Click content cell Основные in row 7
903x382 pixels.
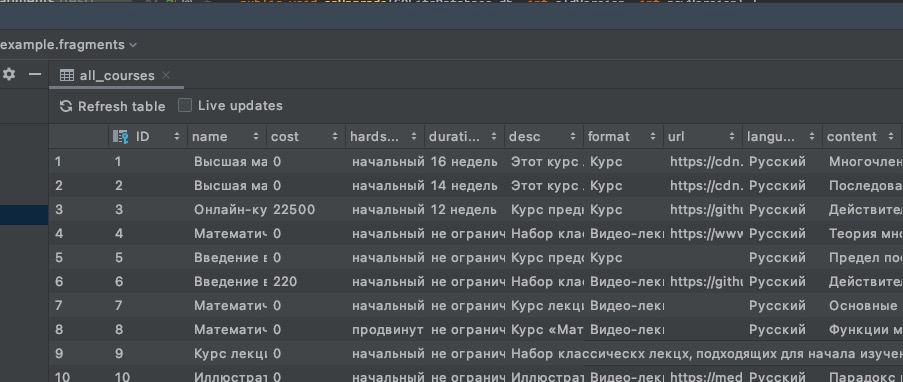pos(862,305)
